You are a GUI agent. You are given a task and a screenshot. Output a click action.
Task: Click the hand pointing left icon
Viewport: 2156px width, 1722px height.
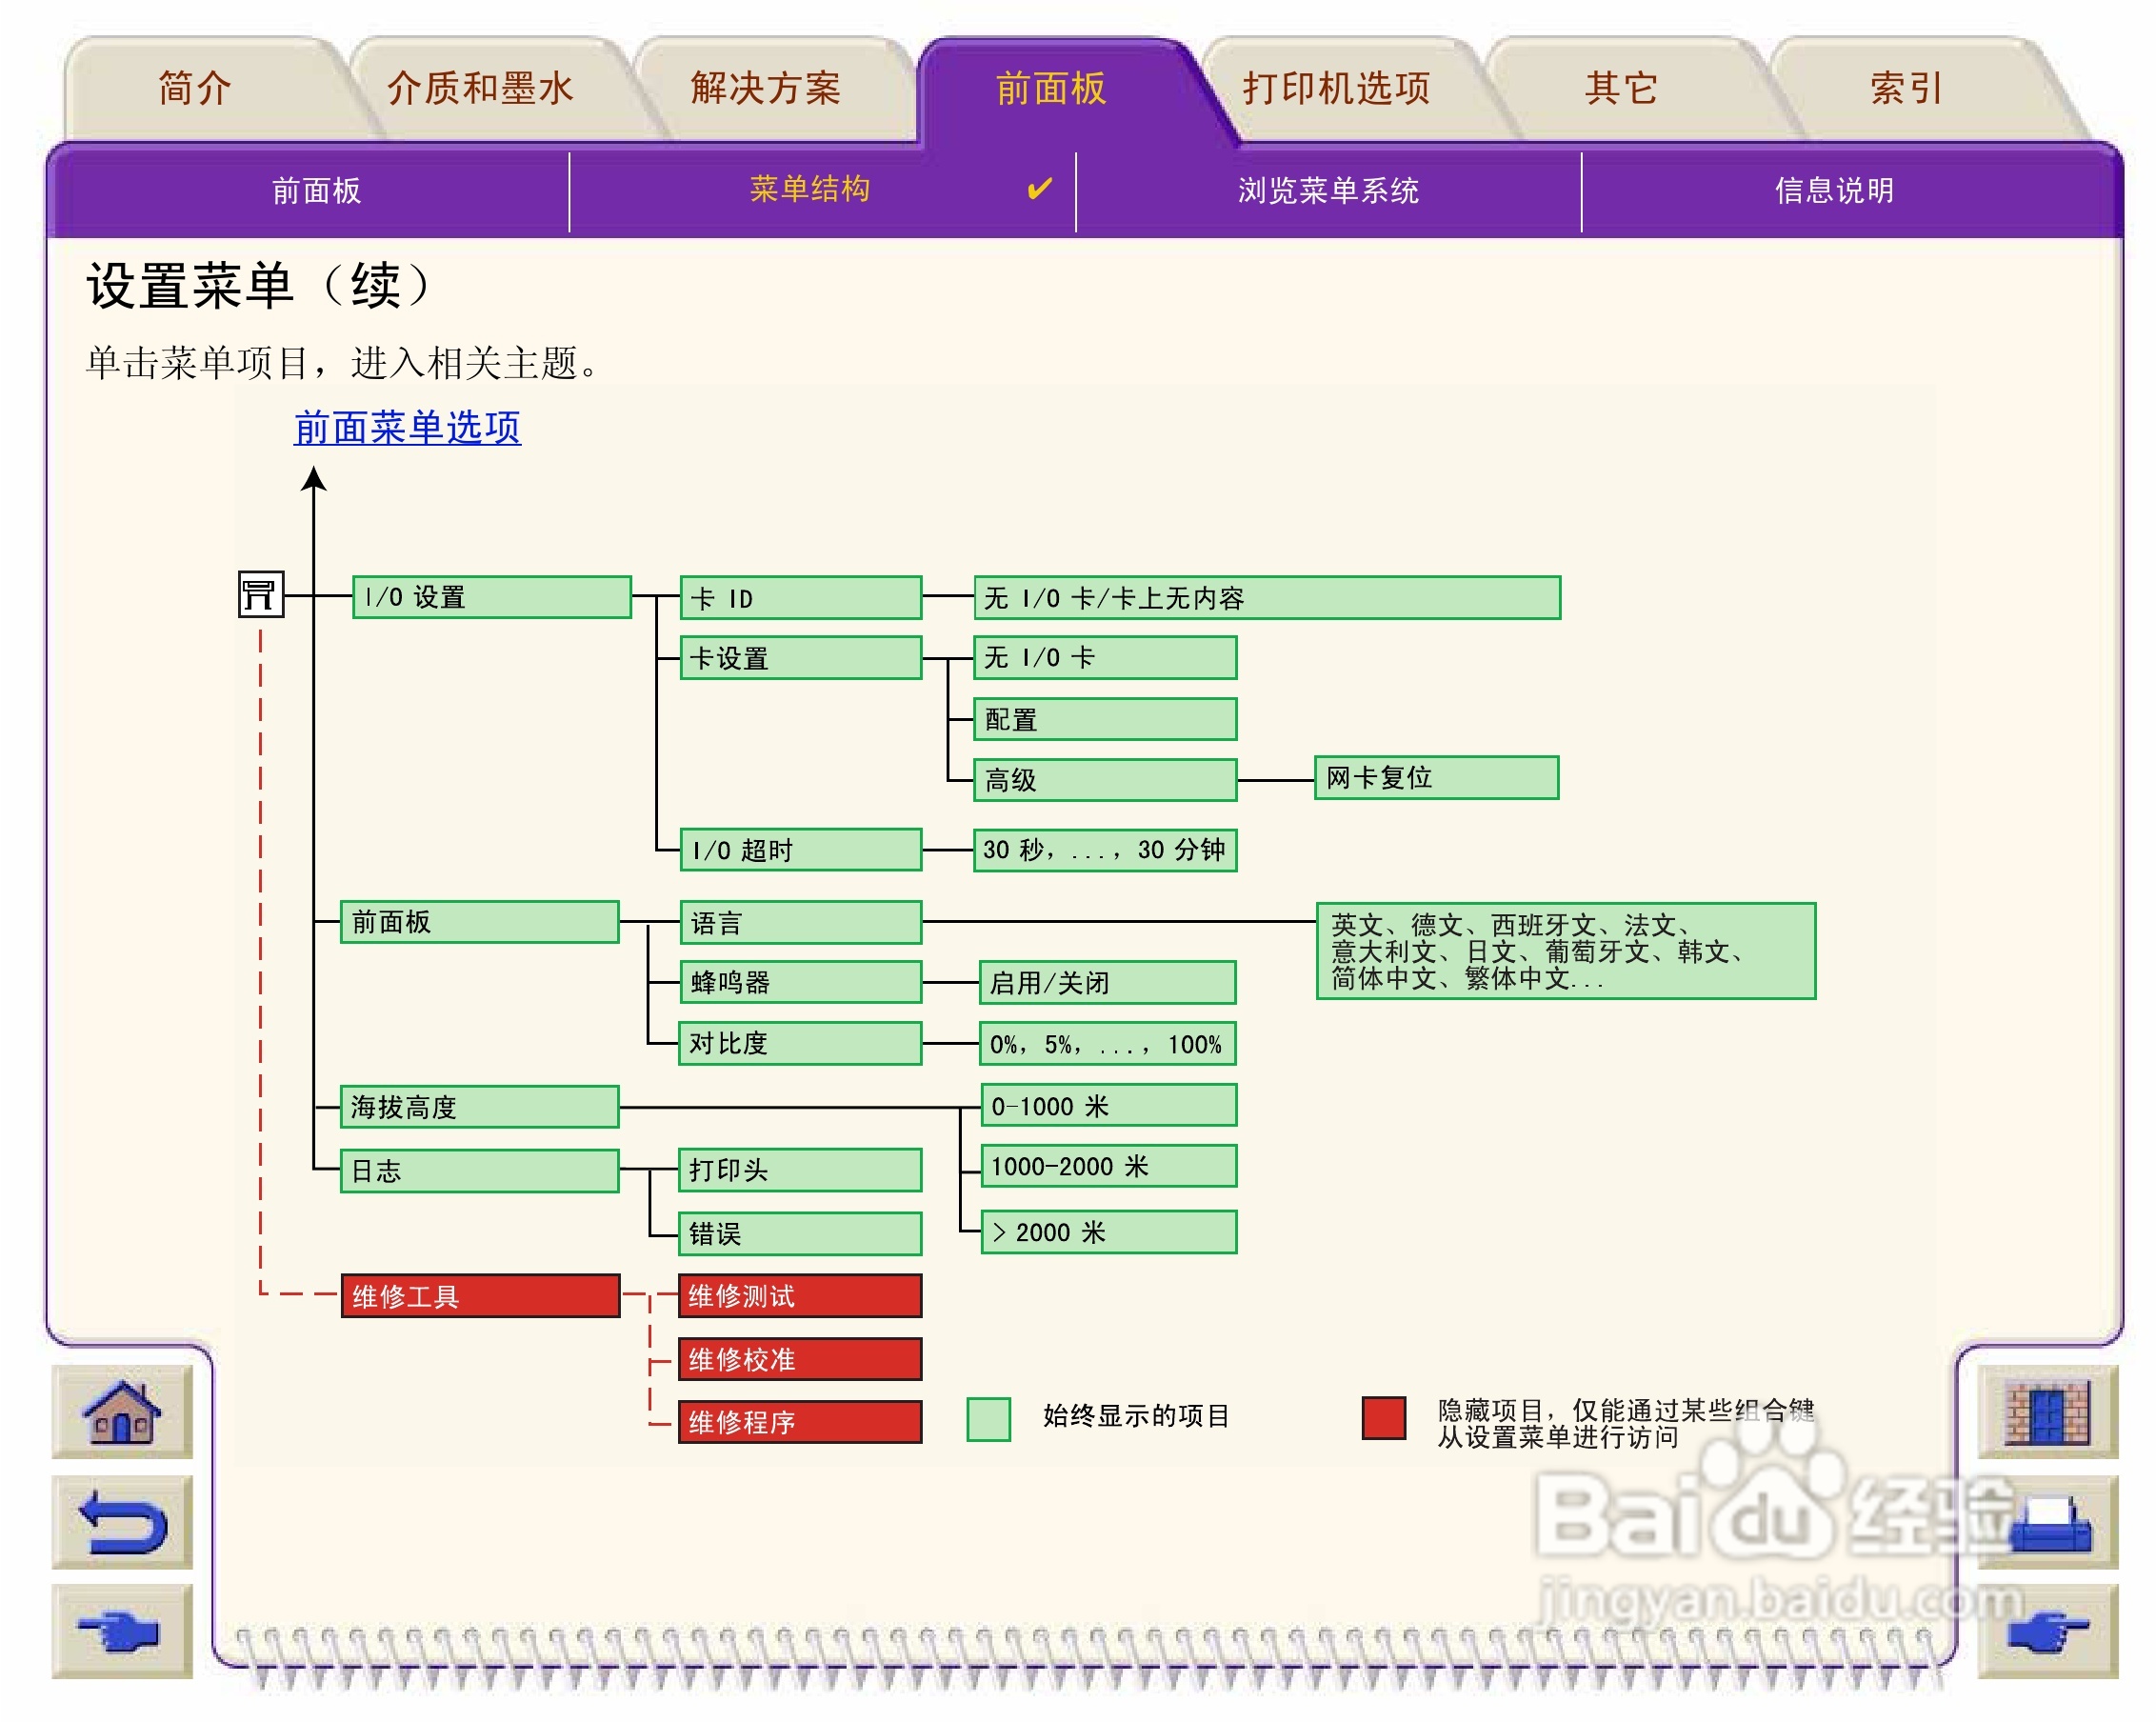point(122,1631)
